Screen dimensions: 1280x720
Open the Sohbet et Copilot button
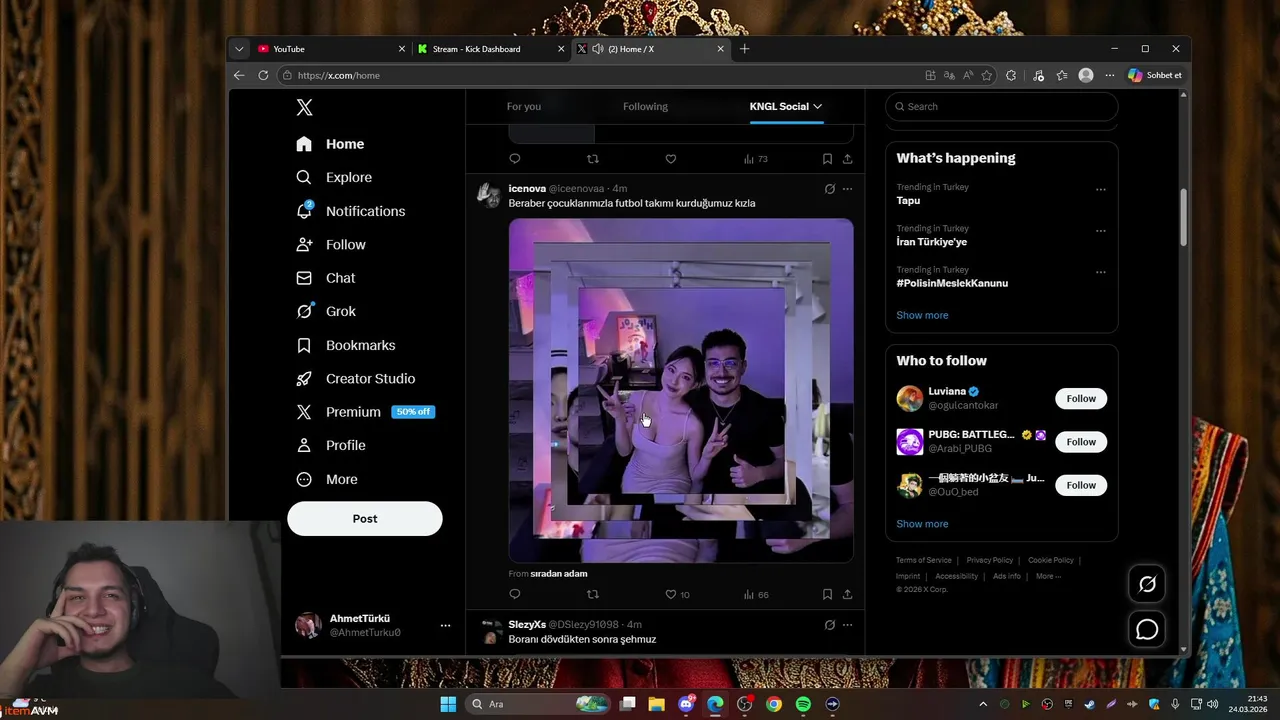[1155, 75]
